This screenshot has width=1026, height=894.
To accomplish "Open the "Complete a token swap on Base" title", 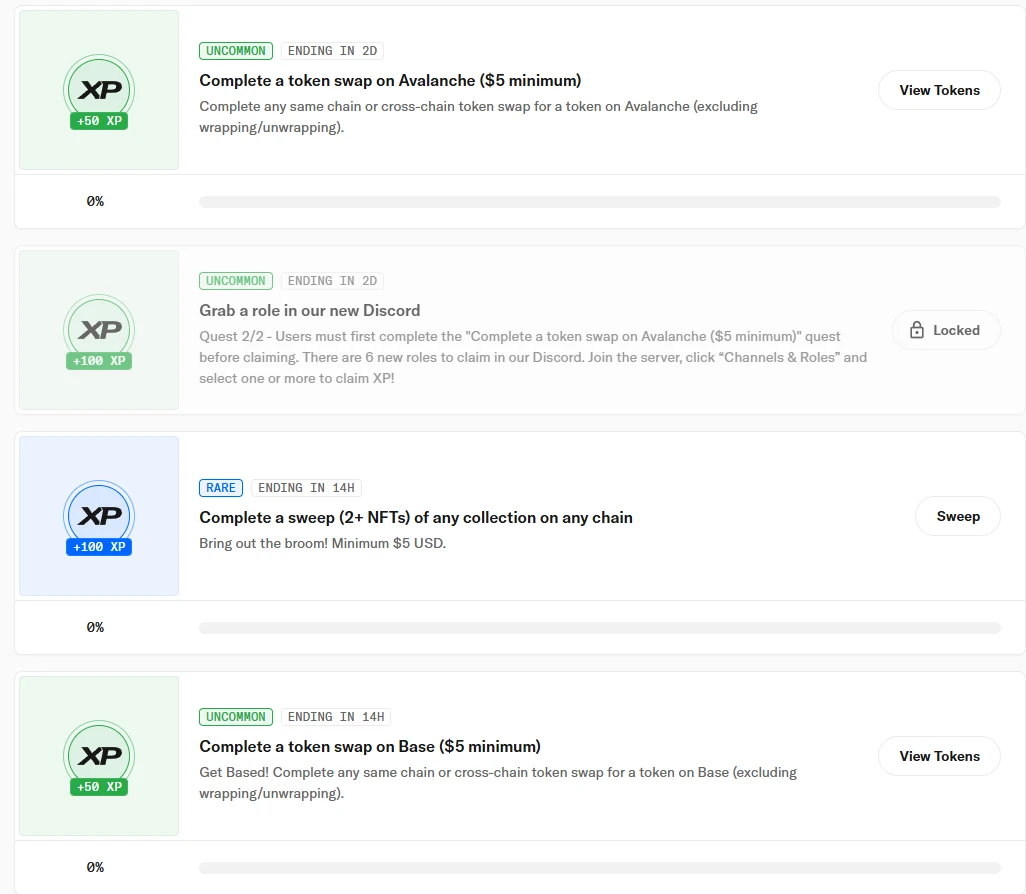I will [x=370, y=746].
